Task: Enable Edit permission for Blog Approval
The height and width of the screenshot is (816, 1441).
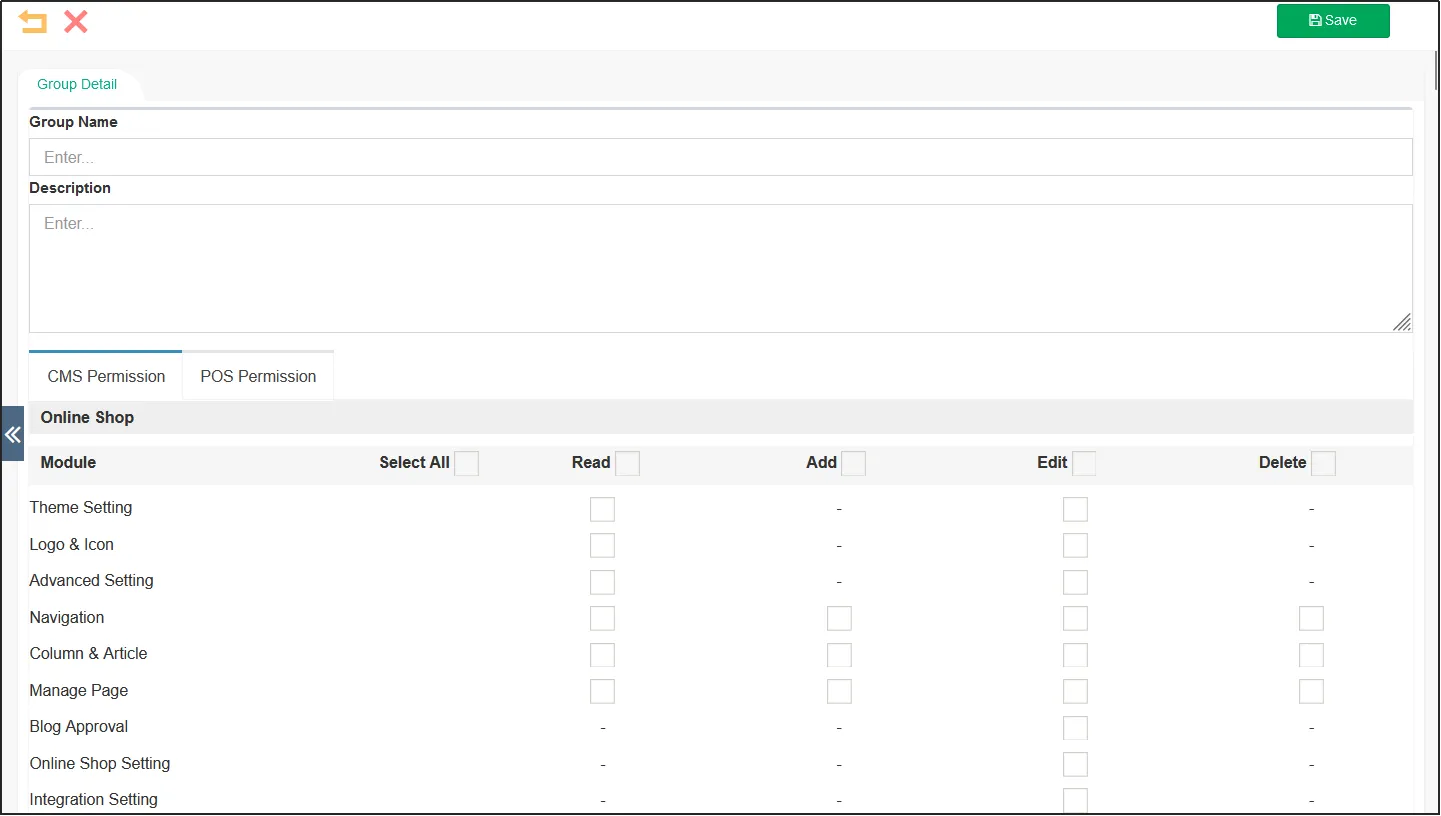Action: point(1075,728)
